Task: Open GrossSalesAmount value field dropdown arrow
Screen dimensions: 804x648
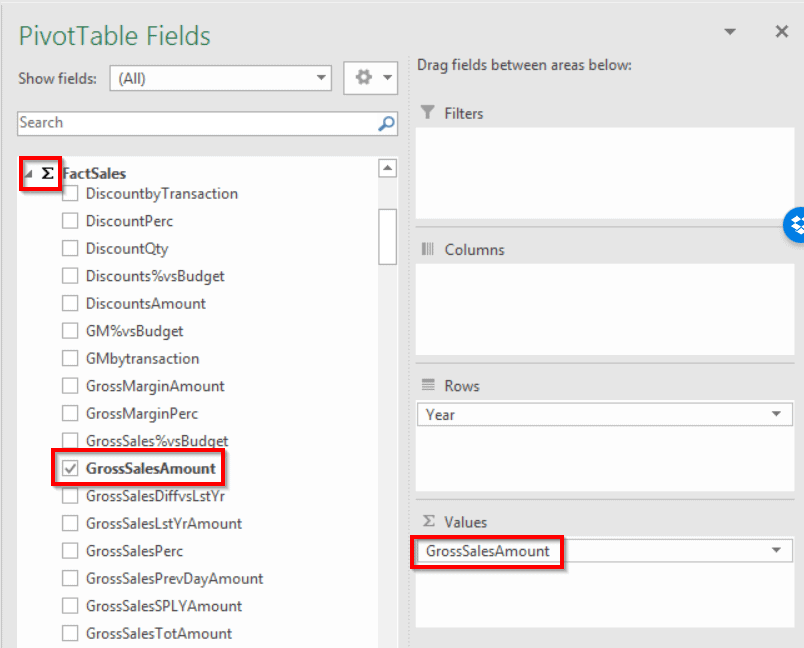Action: pyautogui.click(x=776, y=551)
